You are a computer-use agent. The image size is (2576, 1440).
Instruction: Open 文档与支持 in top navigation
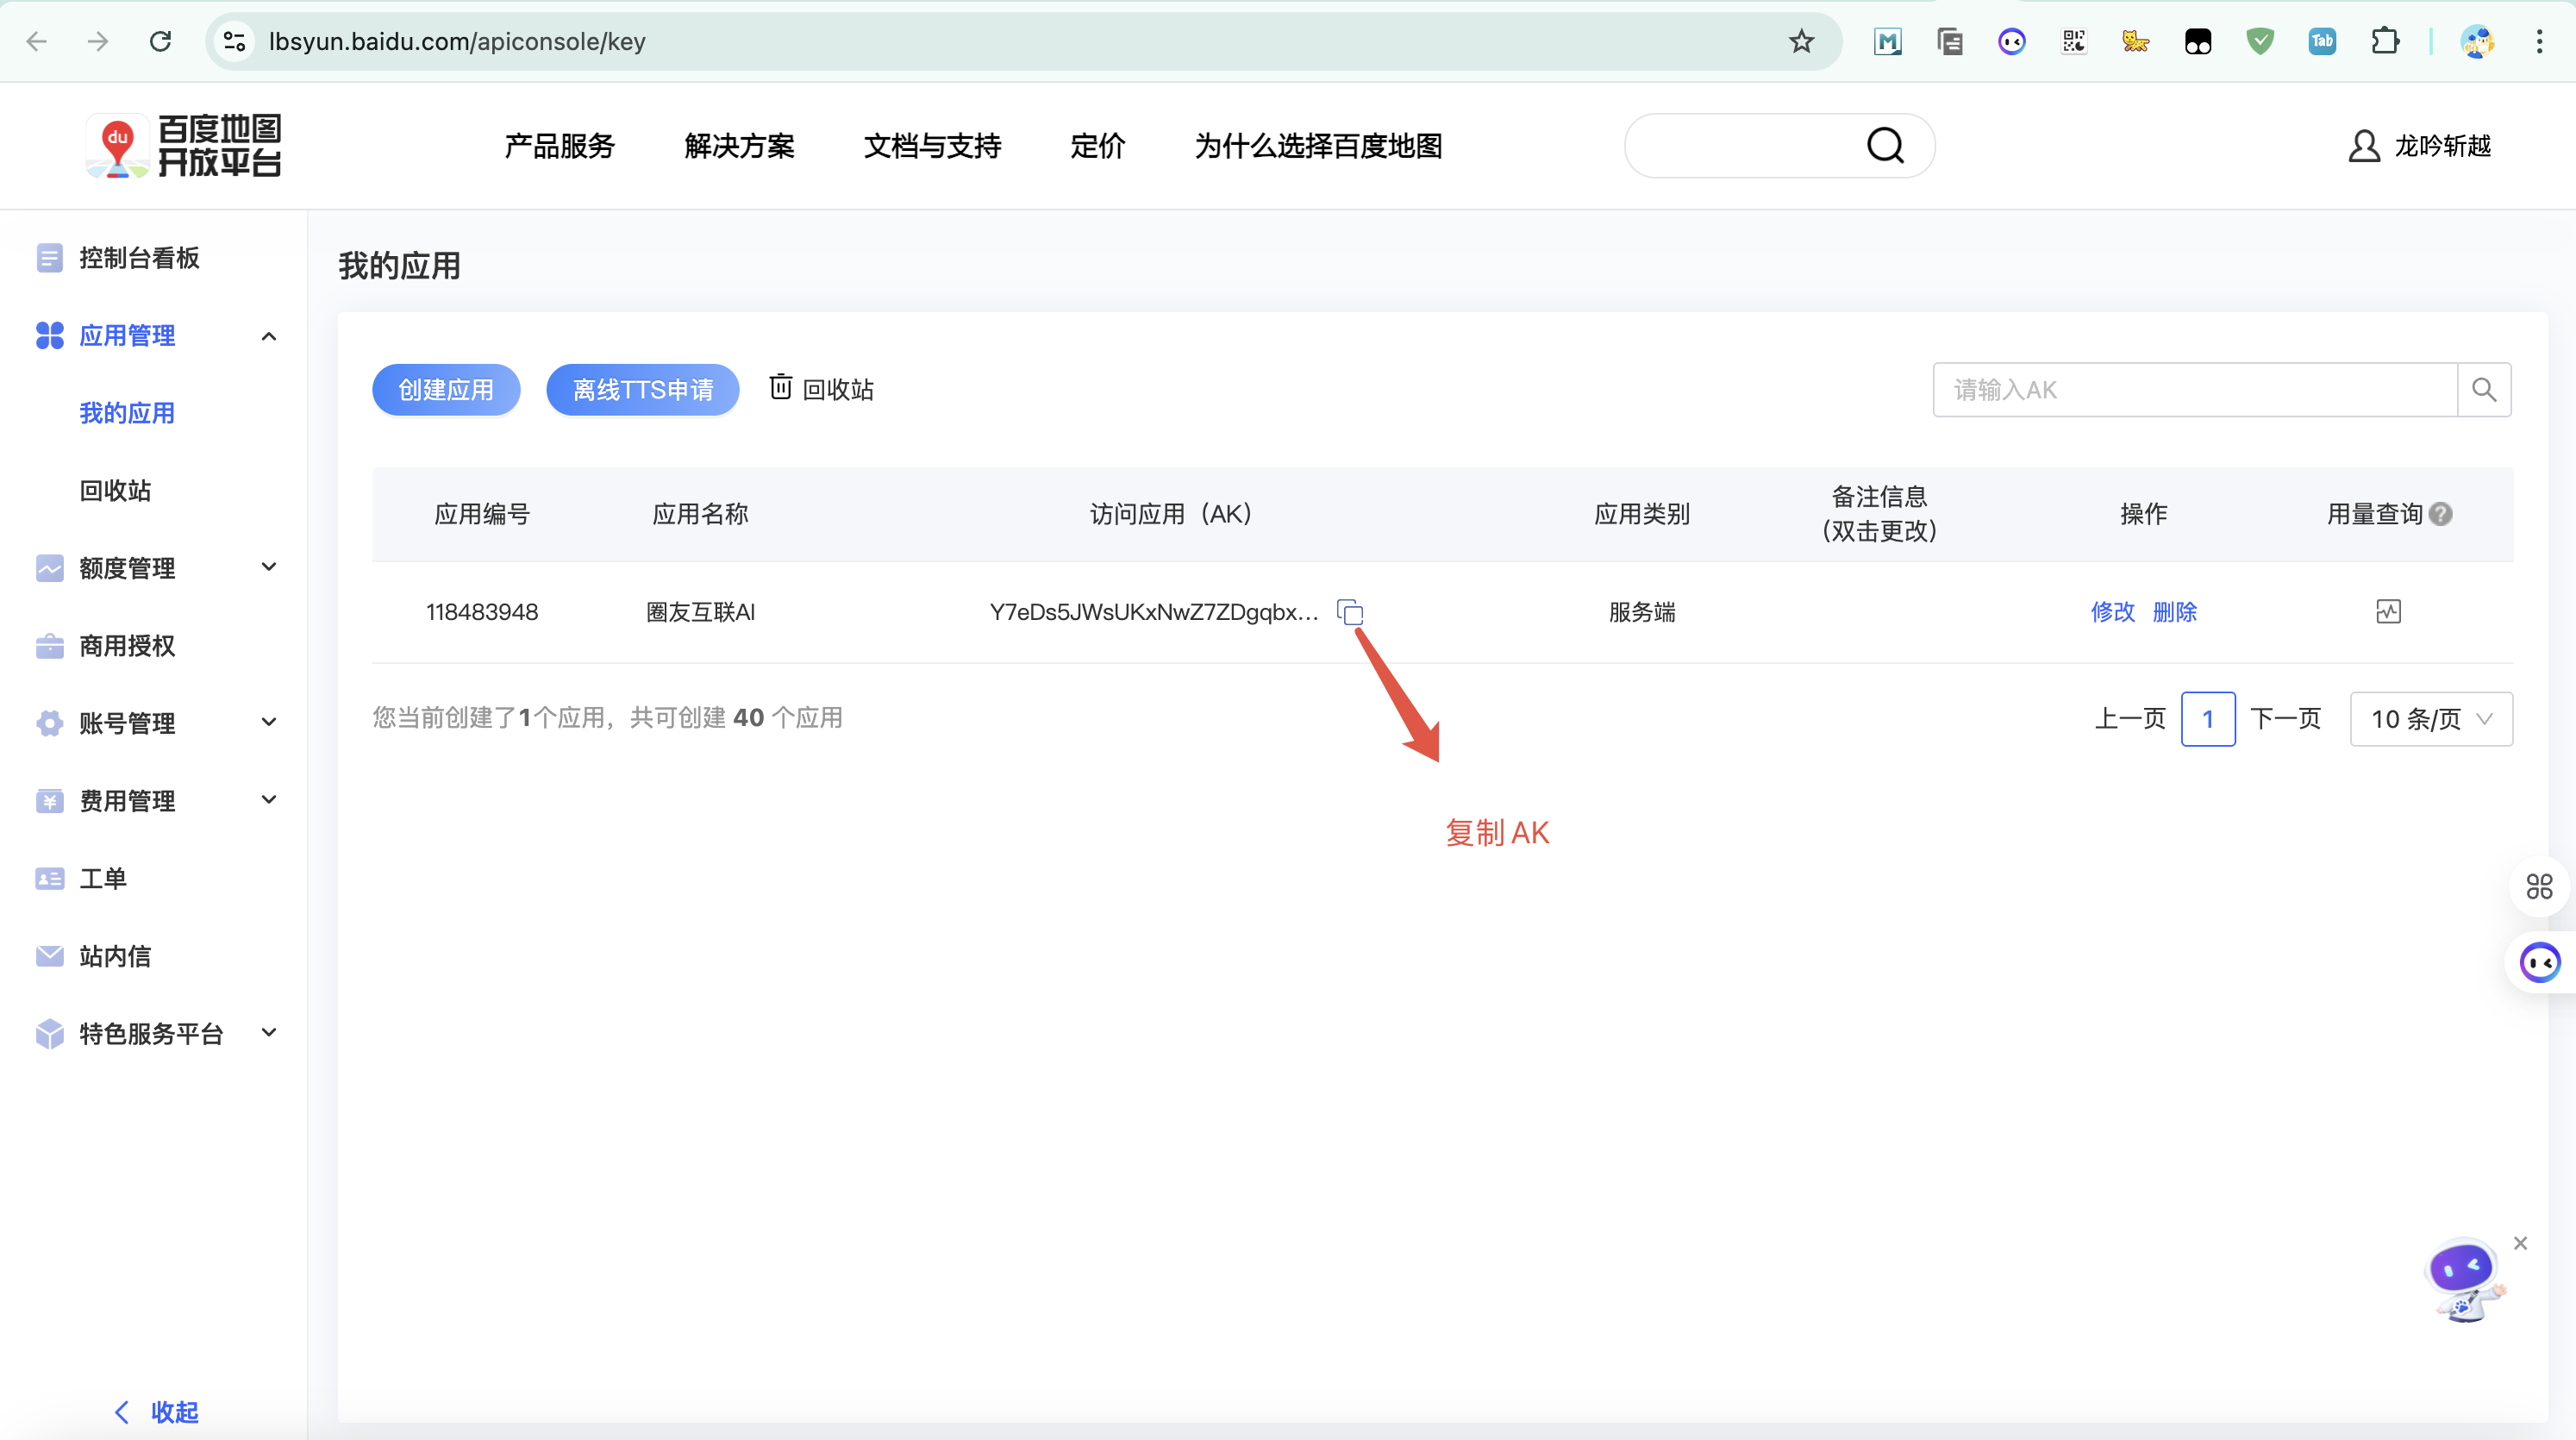click(932, 146)
